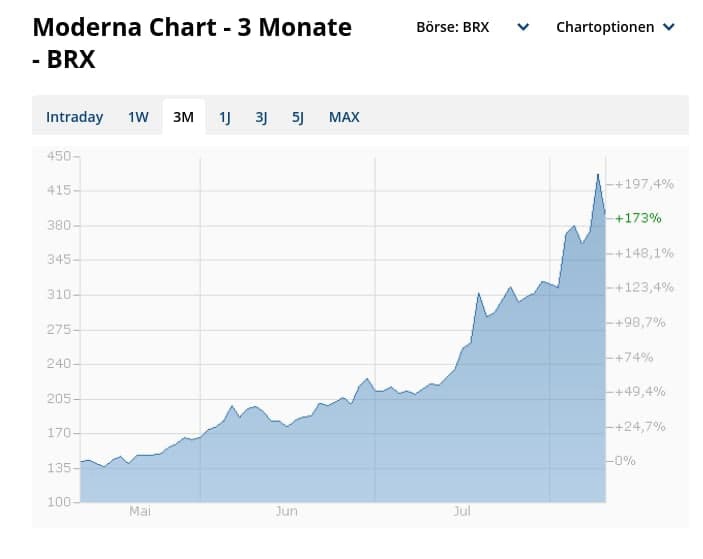Image resolution: width=703 pixels, height=559 pixels.
Task: Switch to the Intraday tab
Action: click(74, 117)
